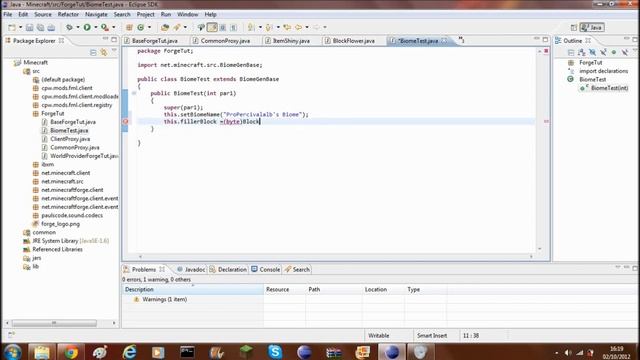The image size is (640, 360).
Task: Open the External Tools dropdown arrow
Action: tap(113, 27)
